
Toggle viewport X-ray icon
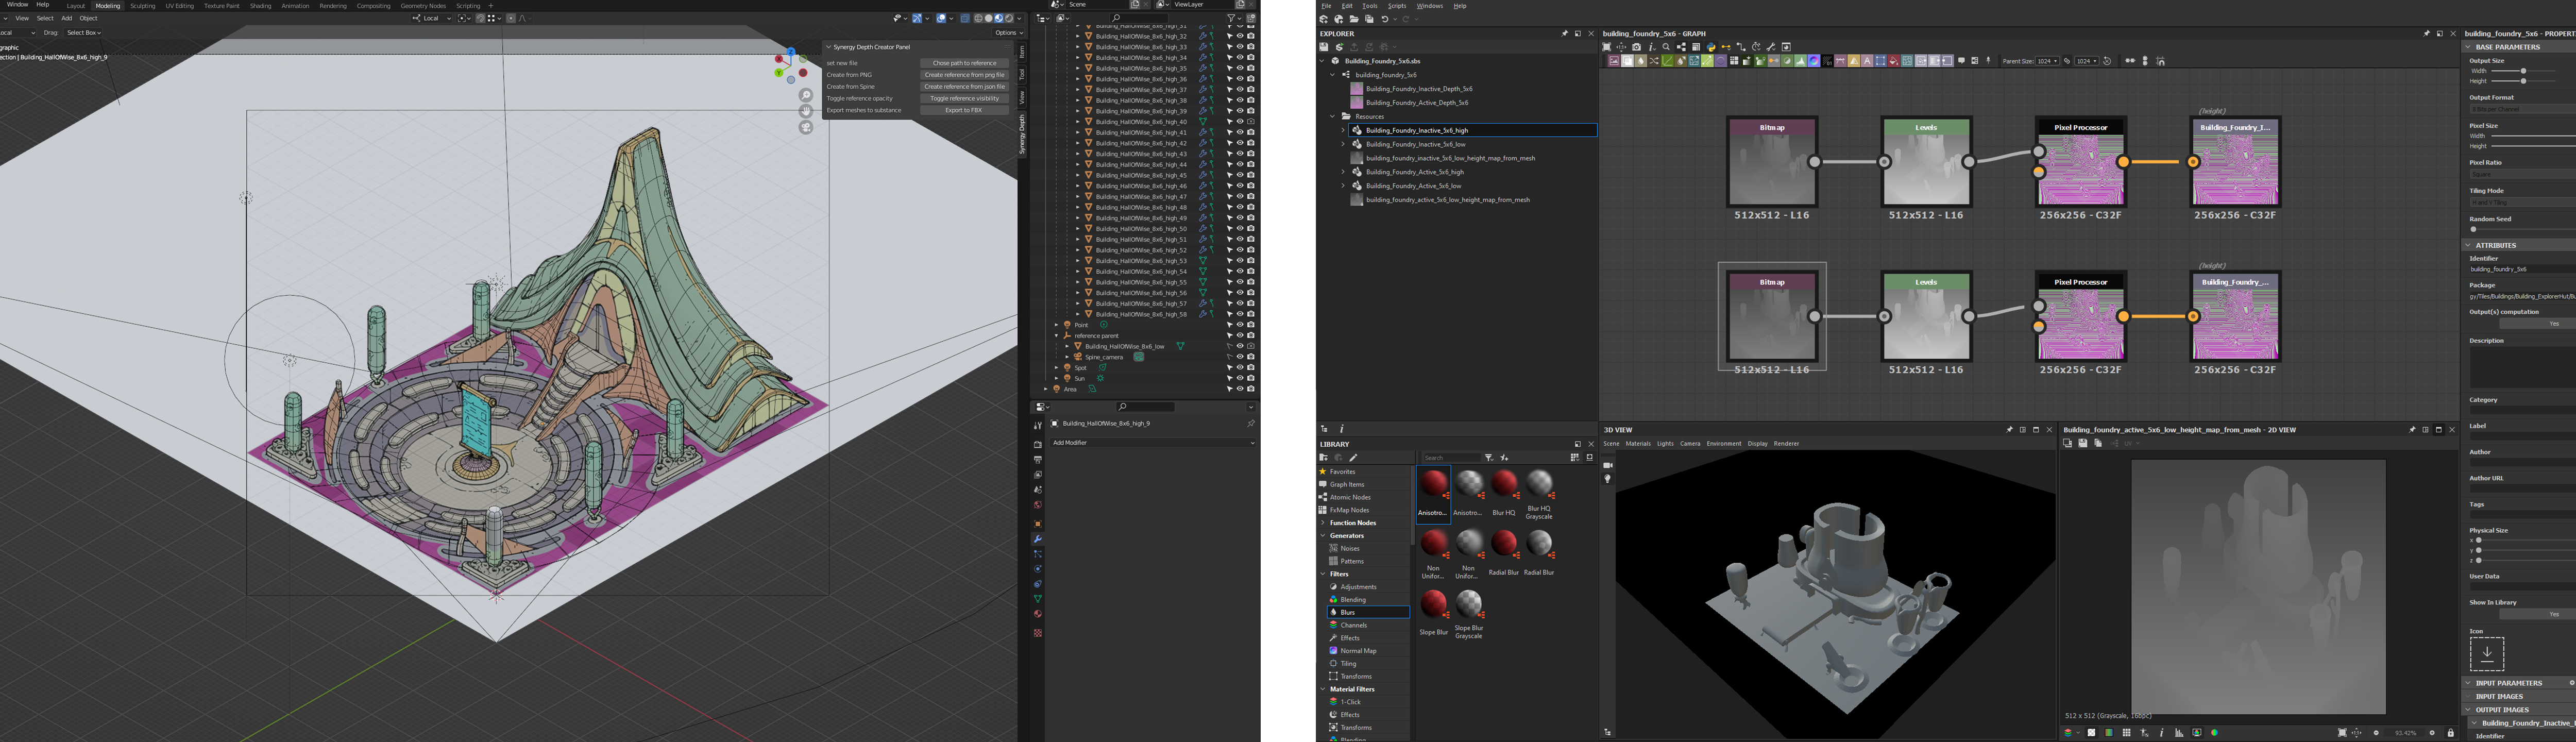(x=966, y=18)
